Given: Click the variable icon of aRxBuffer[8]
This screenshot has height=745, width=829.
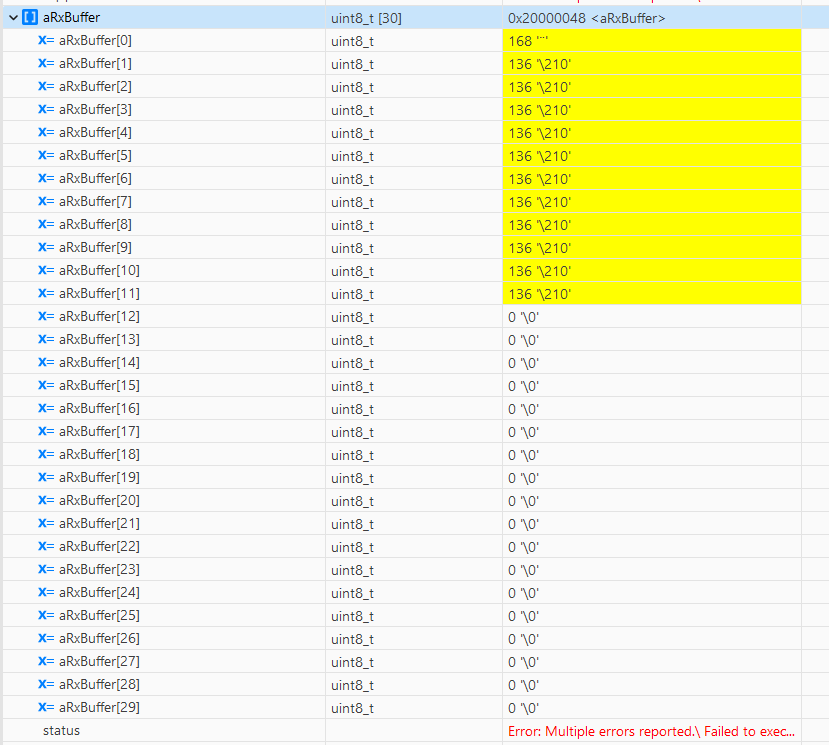Looking at the screenshot, I should click(46, 224).
